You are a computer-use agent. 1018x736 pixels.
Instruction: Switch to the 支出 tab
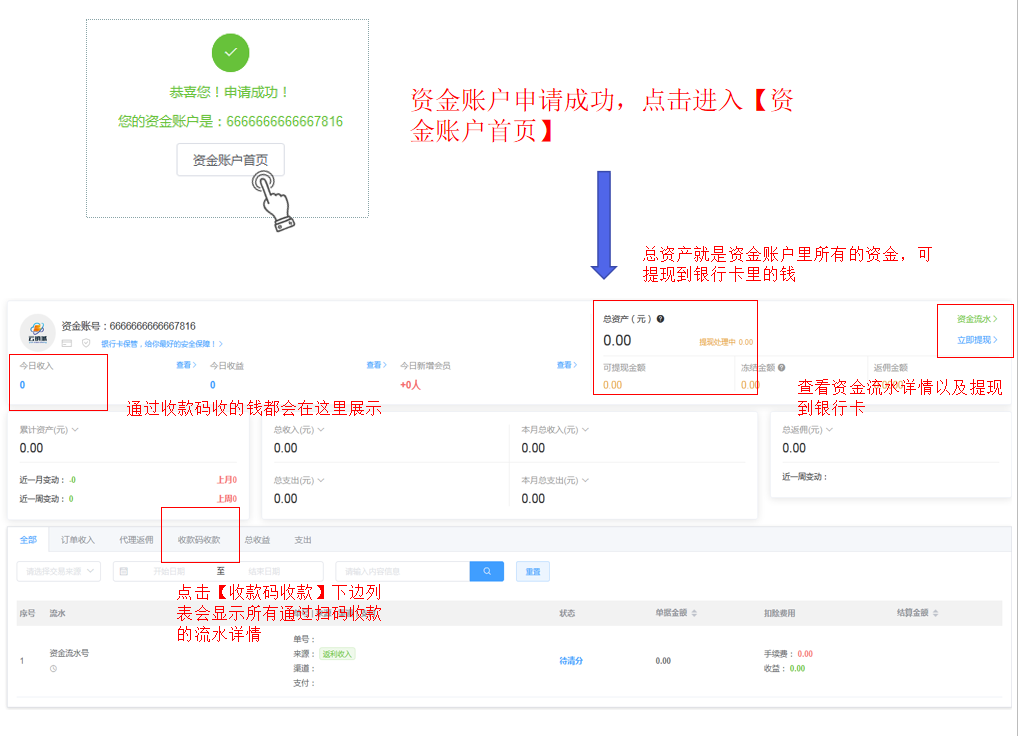pyautogui.click(x=303, y=540)
